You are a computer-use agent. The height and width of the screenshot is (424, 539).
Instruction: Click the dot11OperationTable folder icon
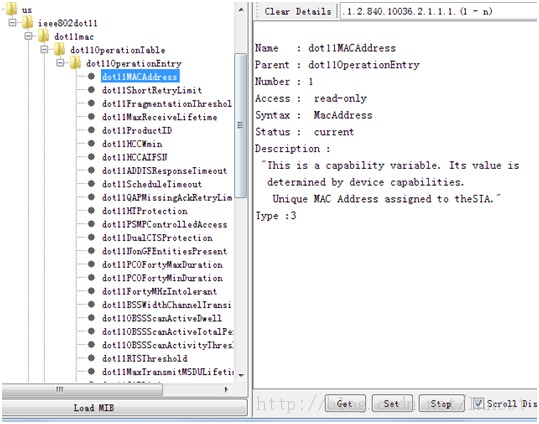click(59, 49)
